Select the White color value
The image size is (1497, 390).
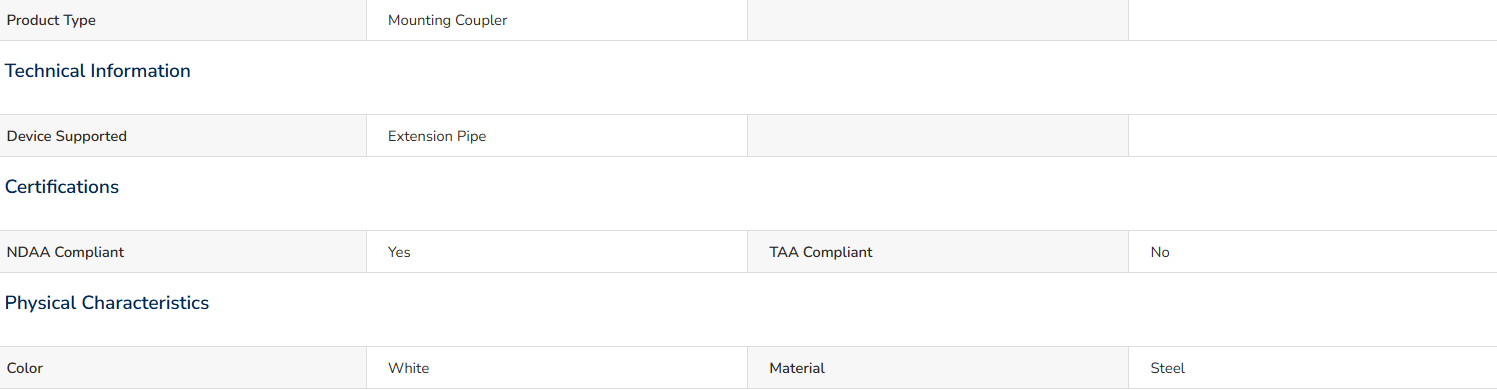click(408, 368)
